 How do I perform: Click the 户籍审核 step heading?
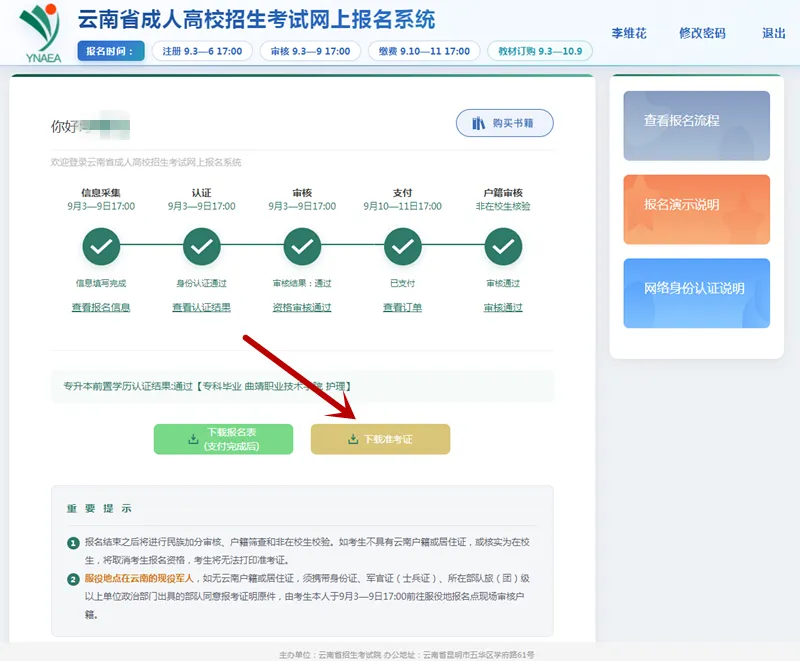pyautogui.click(x=503, y=192)
